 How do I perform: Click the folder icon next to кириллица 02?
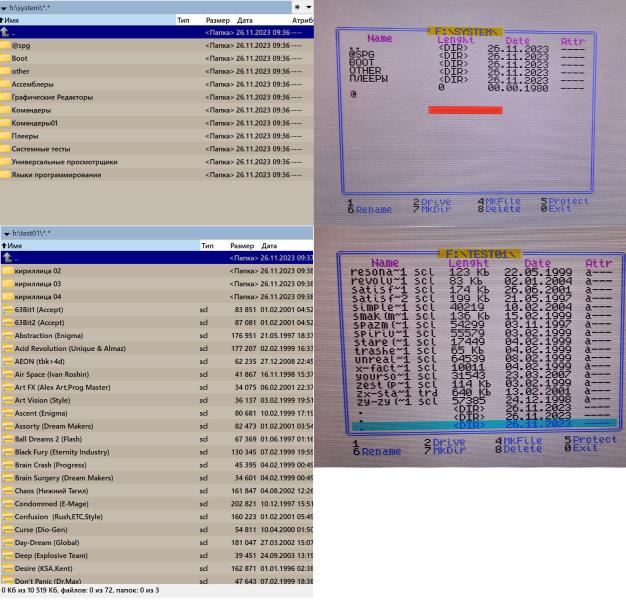click(x=7, y=270)
